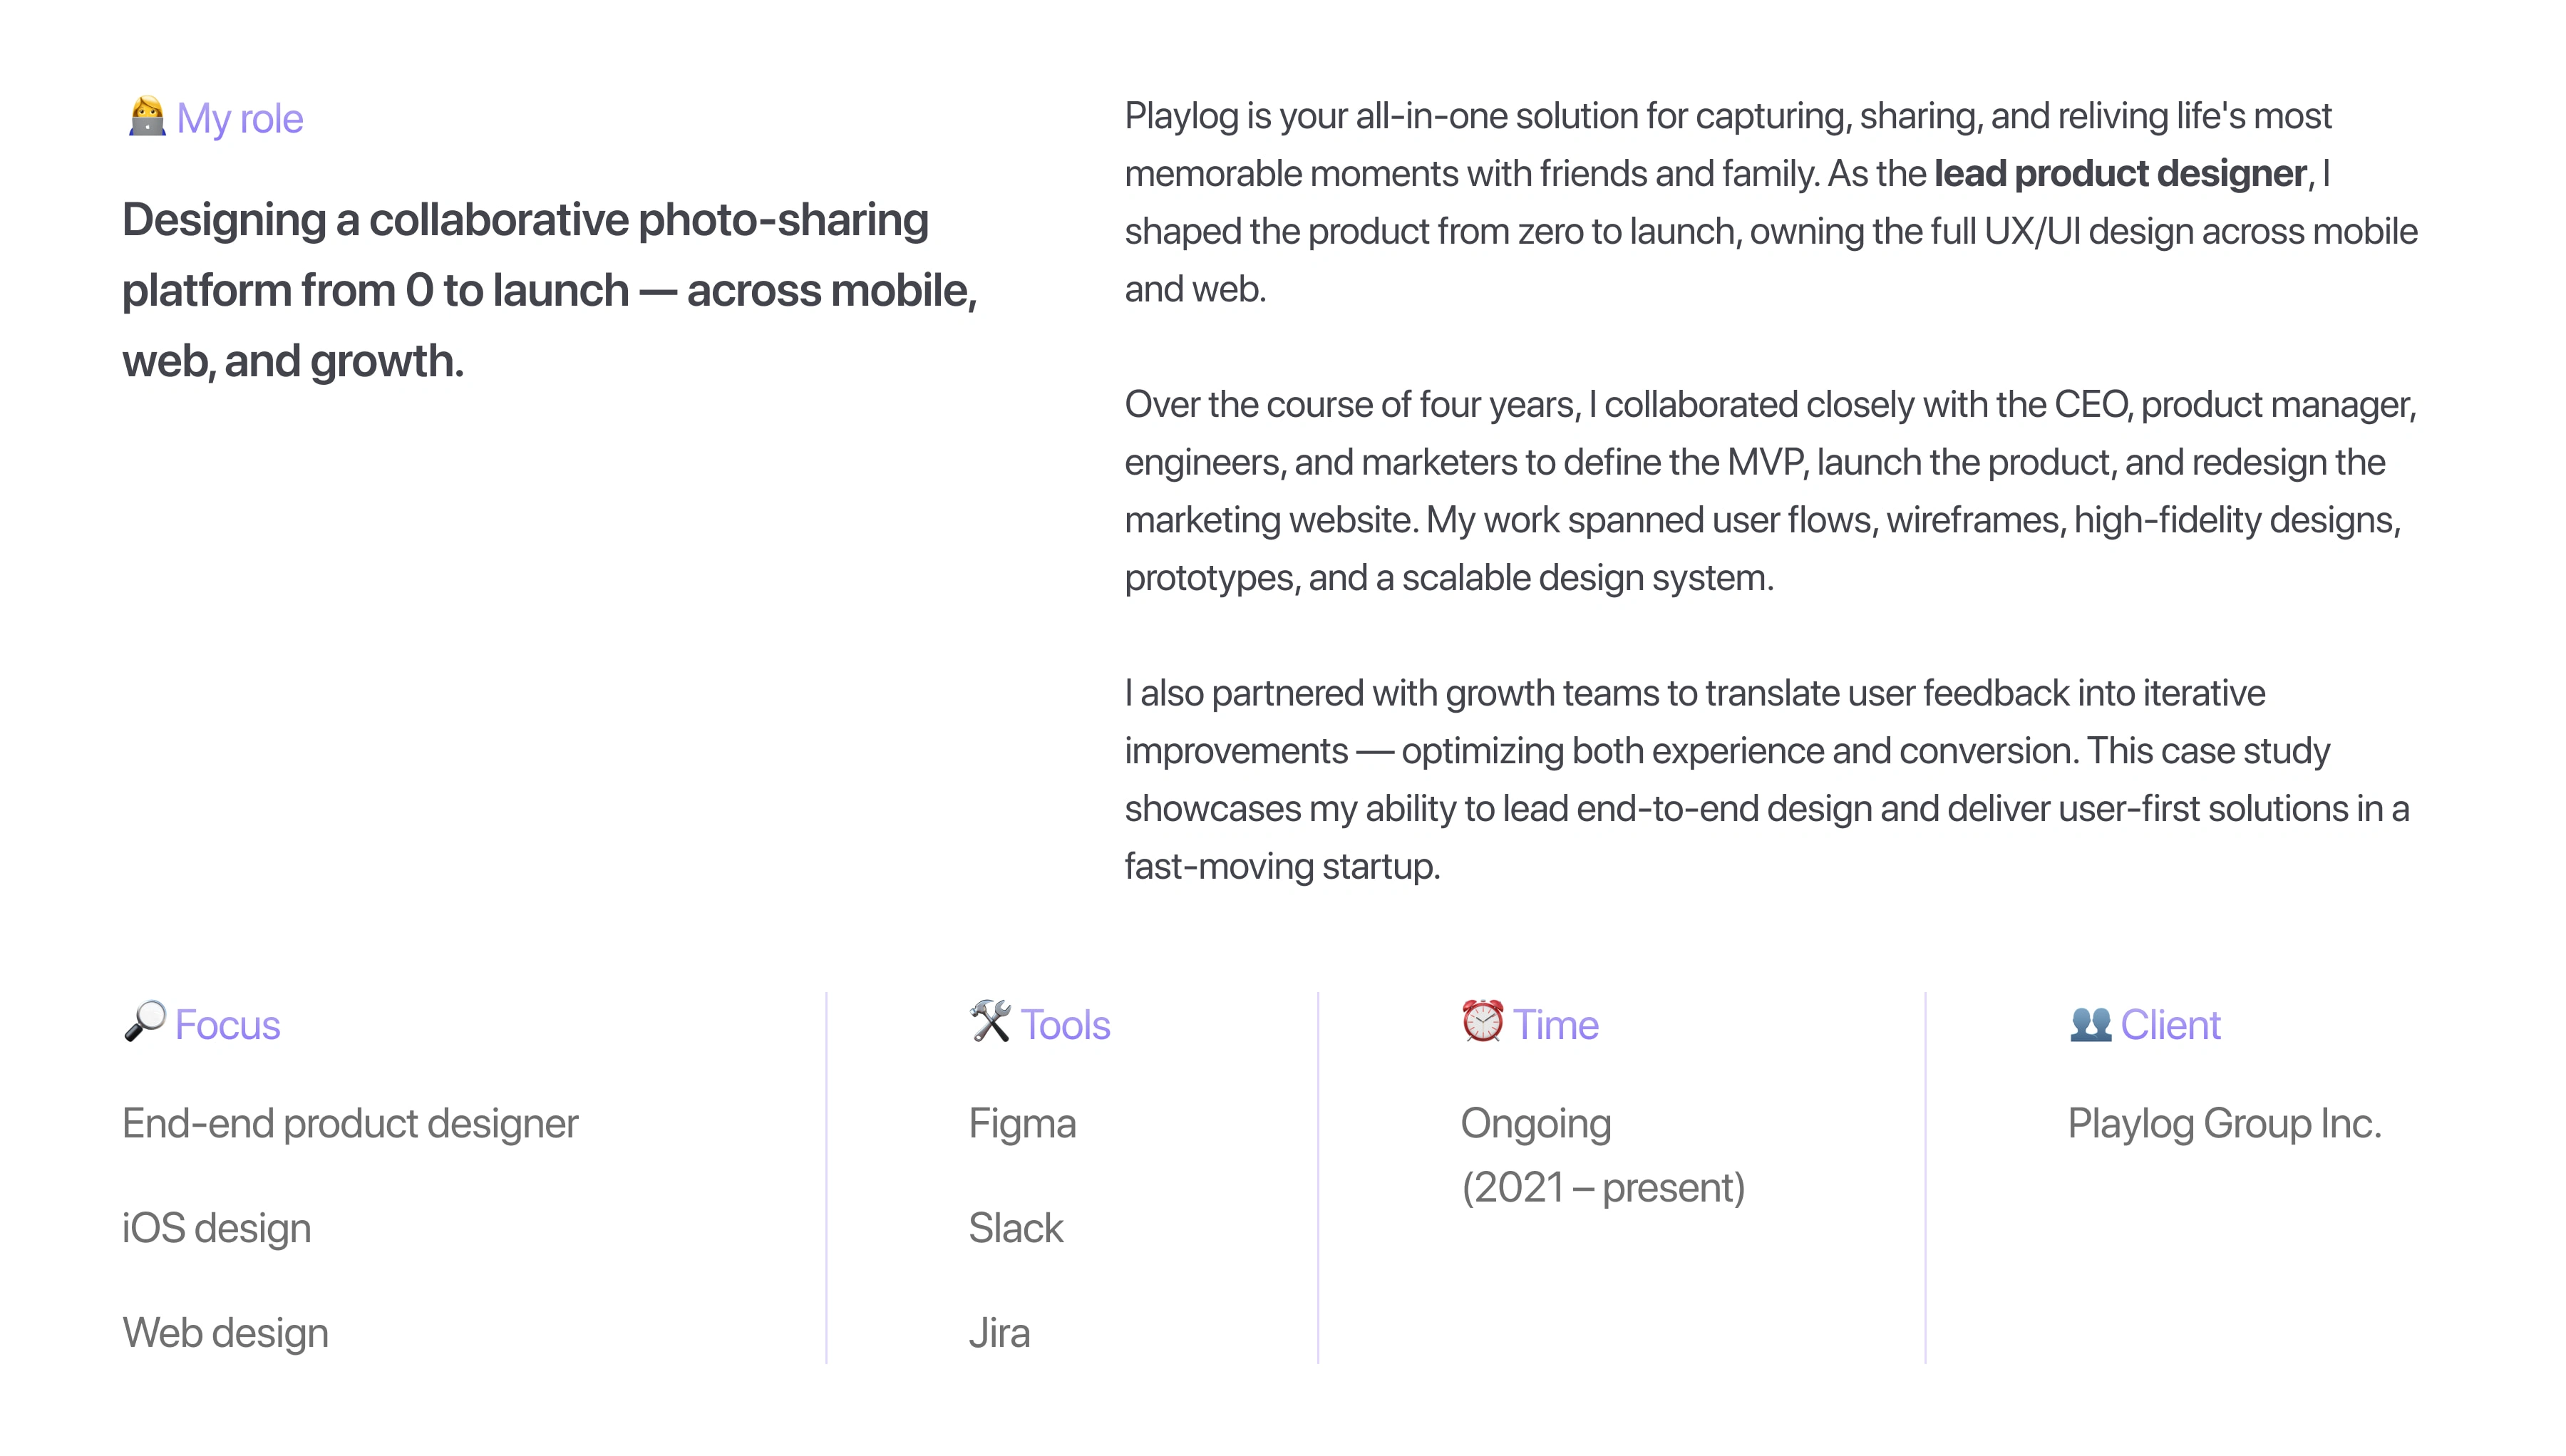This screenshot has width=2566, height=1456.
Task: Click the magnifying glass Focus icon
Action: pyautogui.click(x=145, y=1021)
